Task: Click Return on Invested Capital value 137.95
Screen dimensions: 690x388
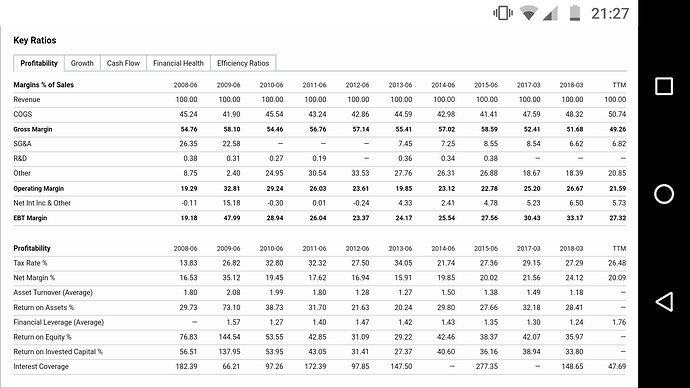Action: click(x=229, y=351)
